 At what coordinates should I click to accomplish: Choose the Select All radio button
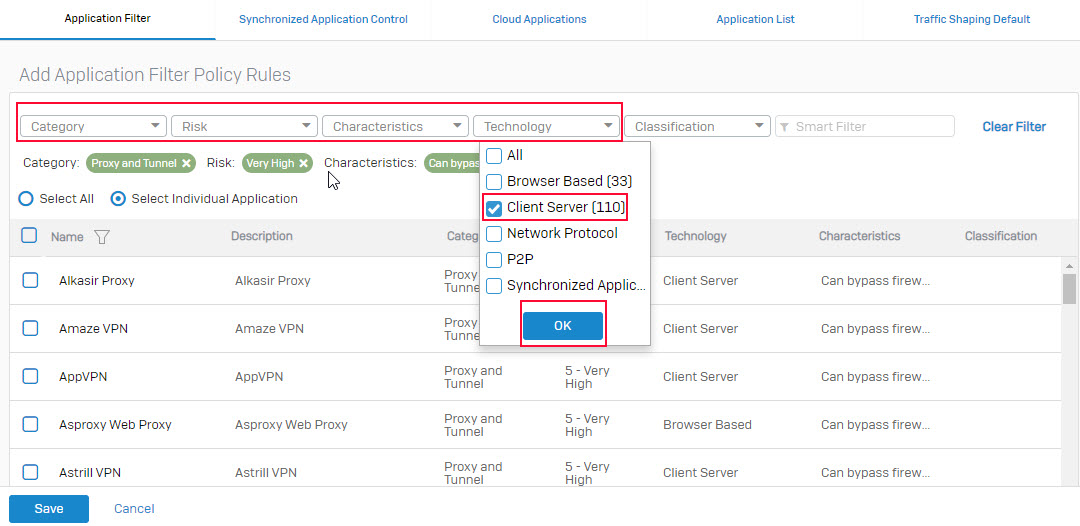[25, 199]
